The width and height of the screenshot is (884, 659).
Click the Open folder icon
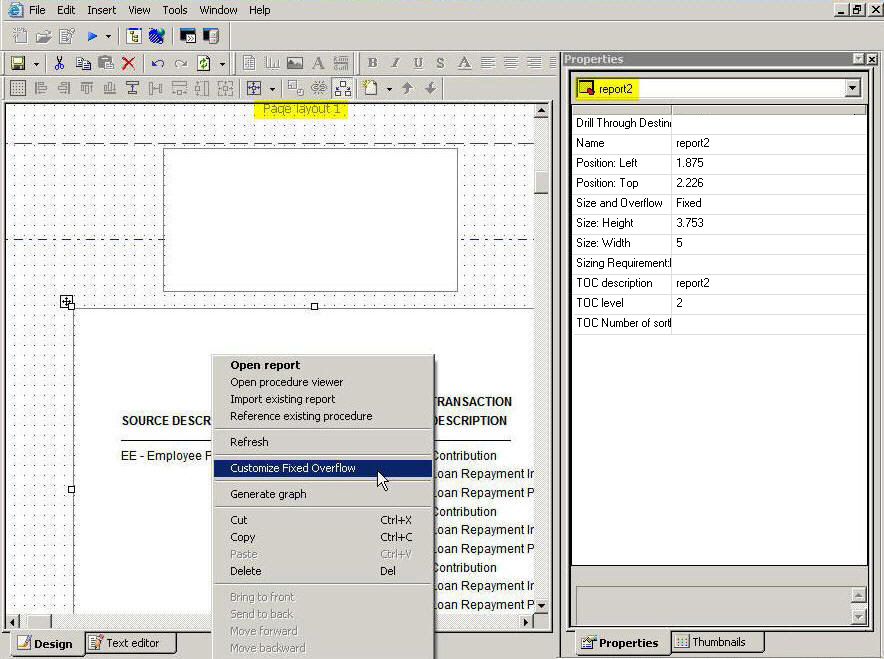coord(43,36)
